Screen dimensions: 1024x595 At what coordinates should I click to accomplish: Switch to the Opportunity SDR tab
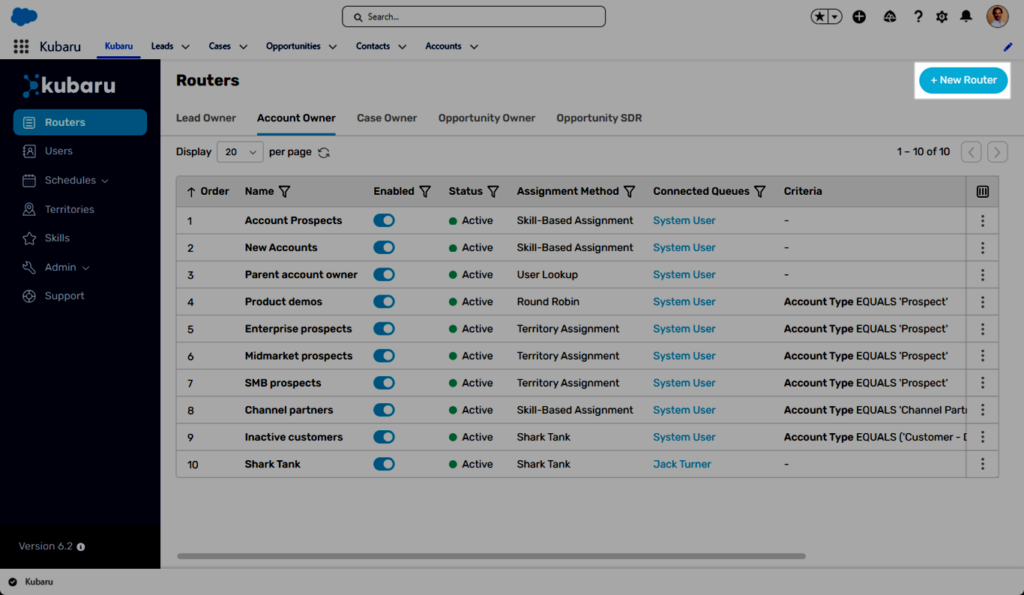pyautogui.click(x=599, y=118)
